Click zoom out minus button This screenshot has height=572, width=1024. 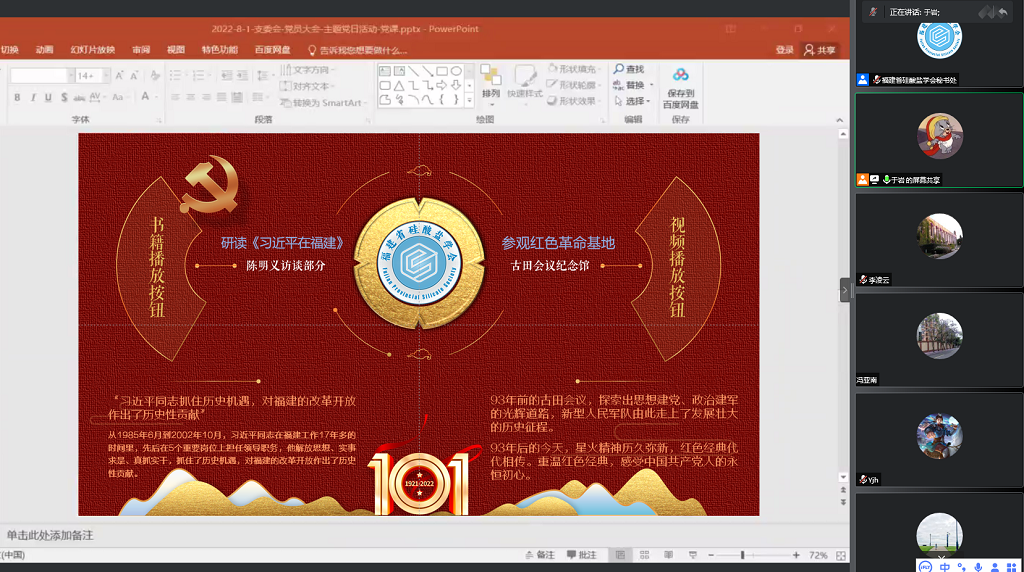pos(711,555)
